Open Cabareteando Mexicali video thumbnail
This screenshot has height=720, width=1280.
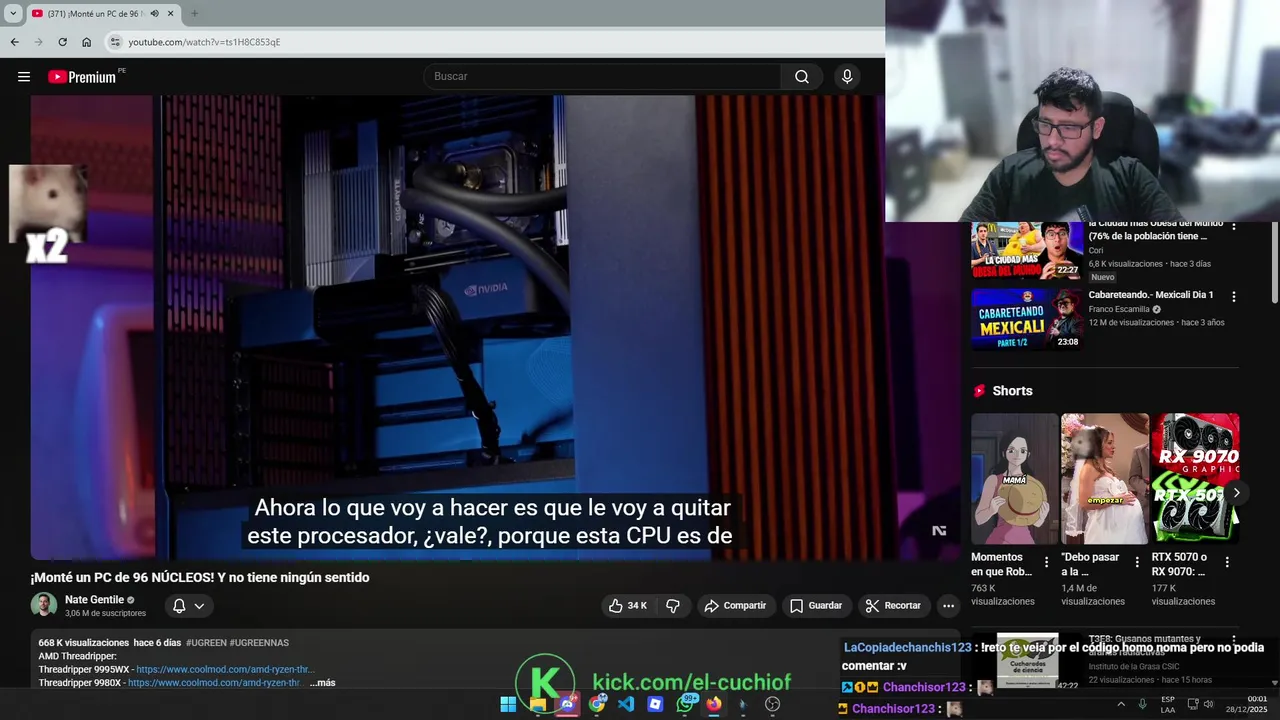pyautogui.click(x=1027, y=319)
